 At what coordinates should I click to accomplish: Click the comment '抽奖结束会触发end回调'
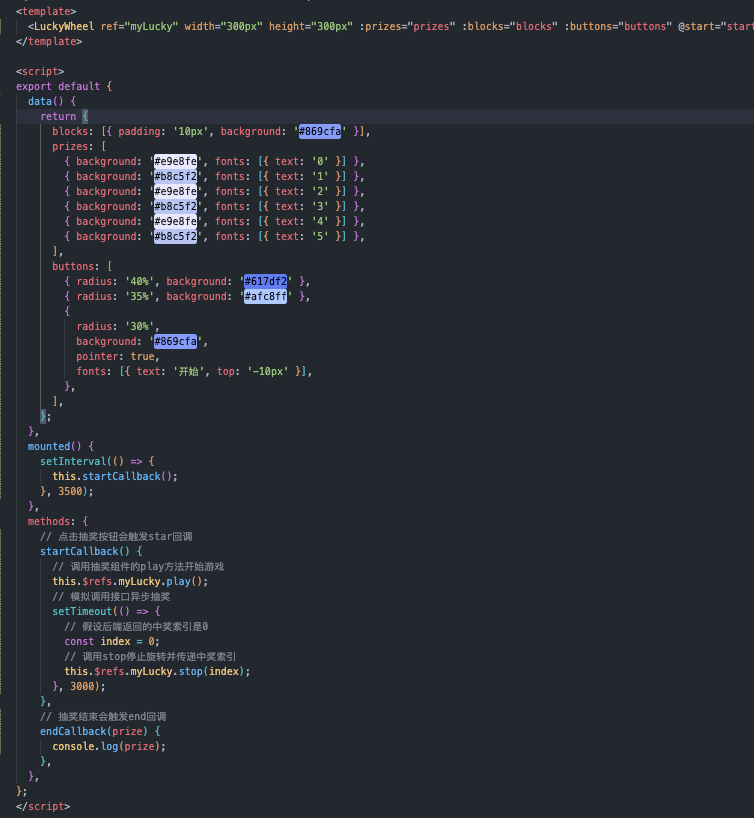tap(103, 717)
